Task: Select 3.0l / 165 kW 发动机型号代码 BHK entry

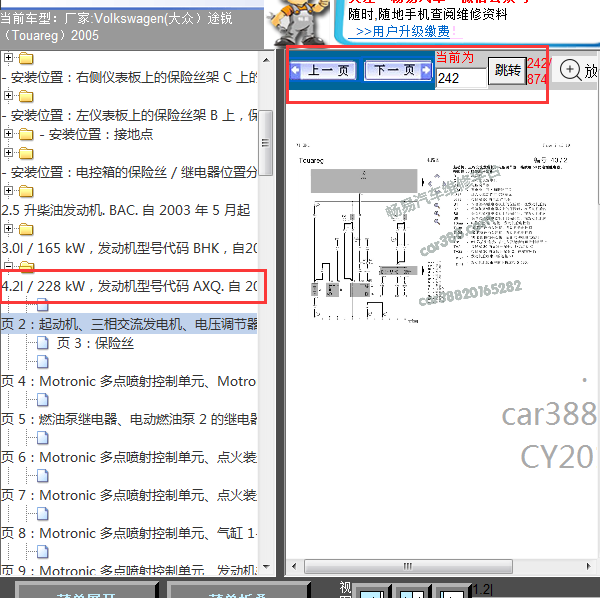Action: tap(129, 248)
